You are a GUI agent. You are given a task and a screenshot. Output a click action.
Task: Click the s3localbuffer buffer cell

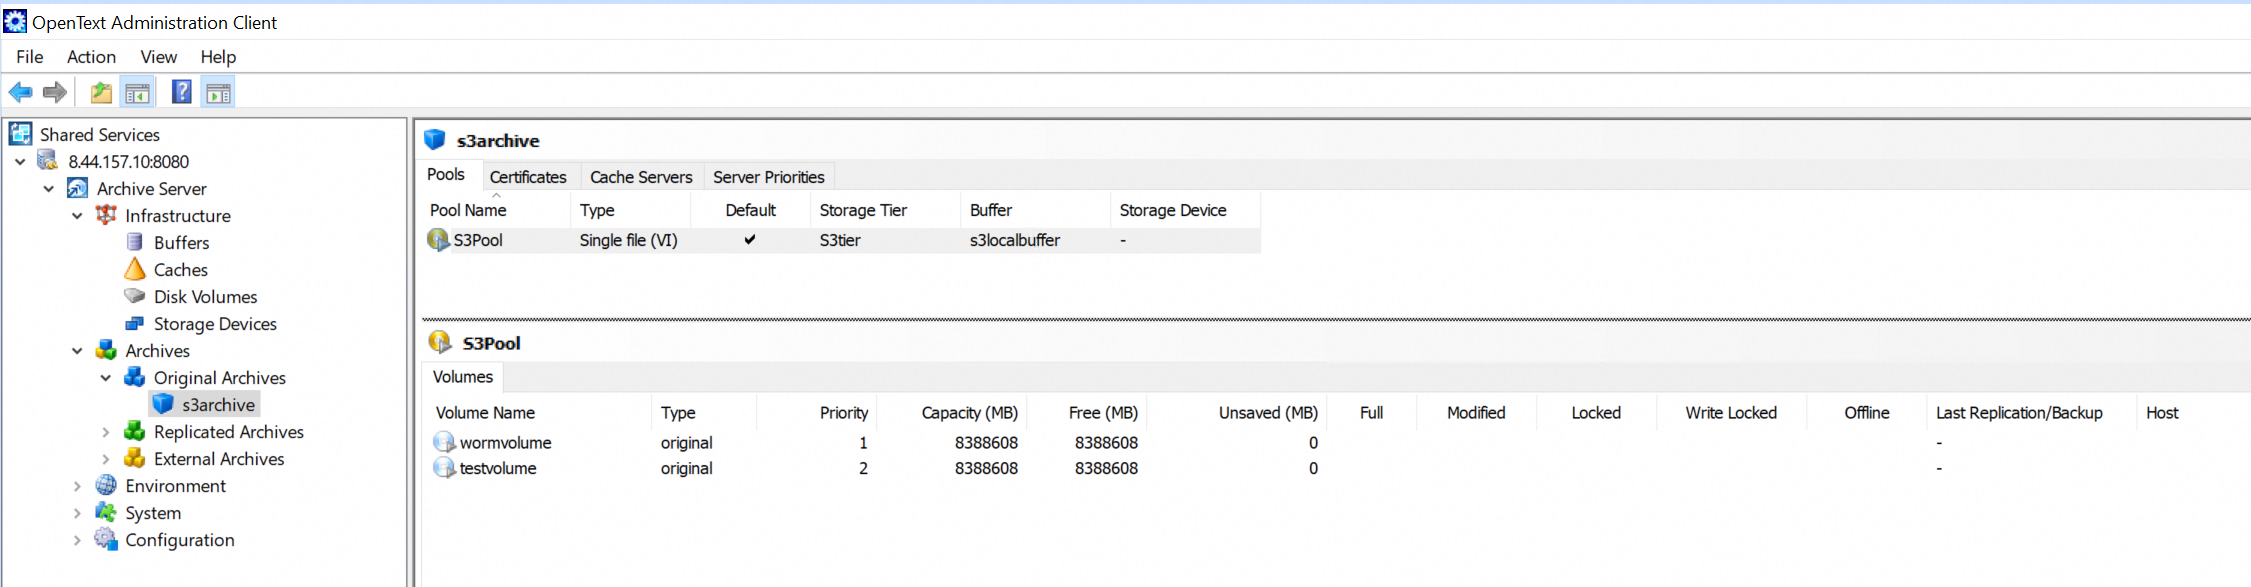[1015, 240]
